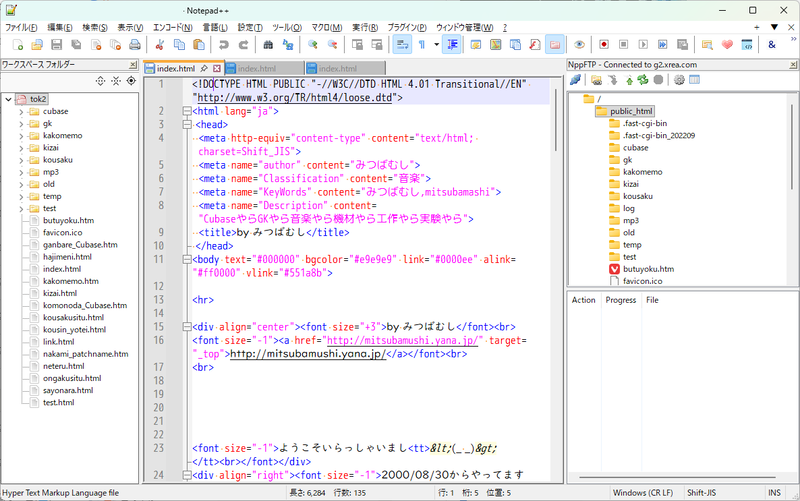This screenshot has height=501, width=800.
Task: Switch to the second index.html tab
Action: point(264,68)
